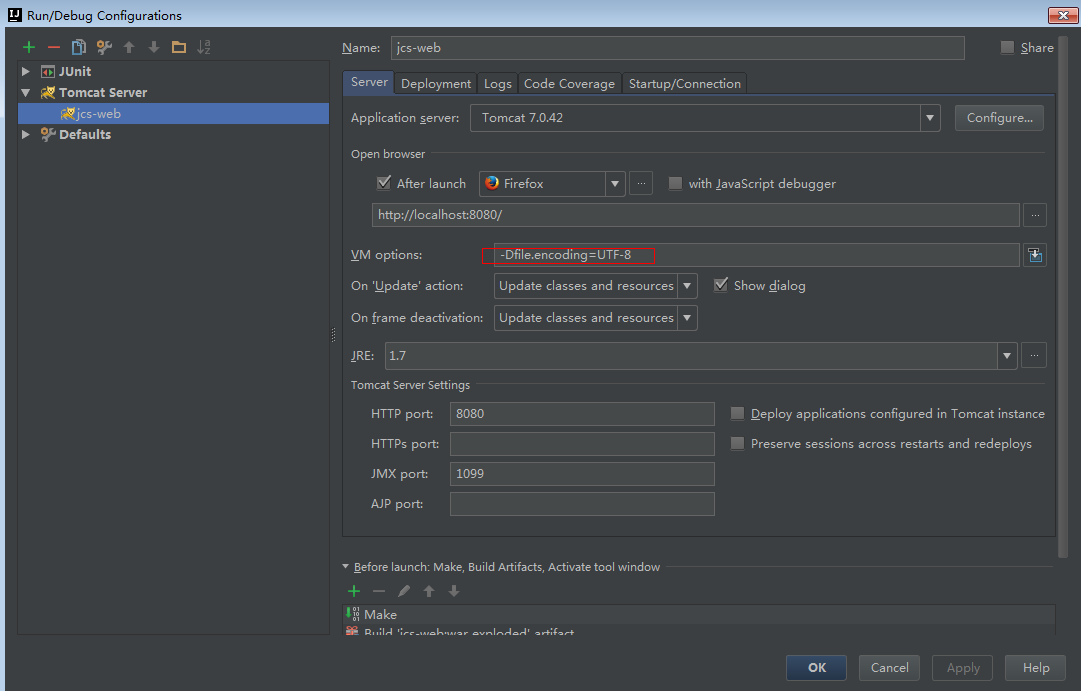Remove selected configuration with red minus
1081x691 pixels.
point(54,48)
